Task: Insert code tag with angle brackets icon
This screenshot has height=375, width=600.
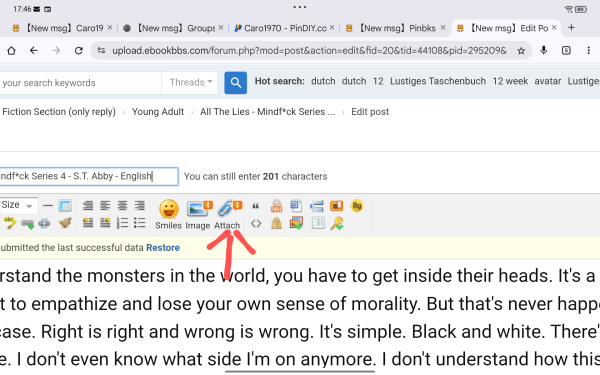Action: click(x=256, y=223)
